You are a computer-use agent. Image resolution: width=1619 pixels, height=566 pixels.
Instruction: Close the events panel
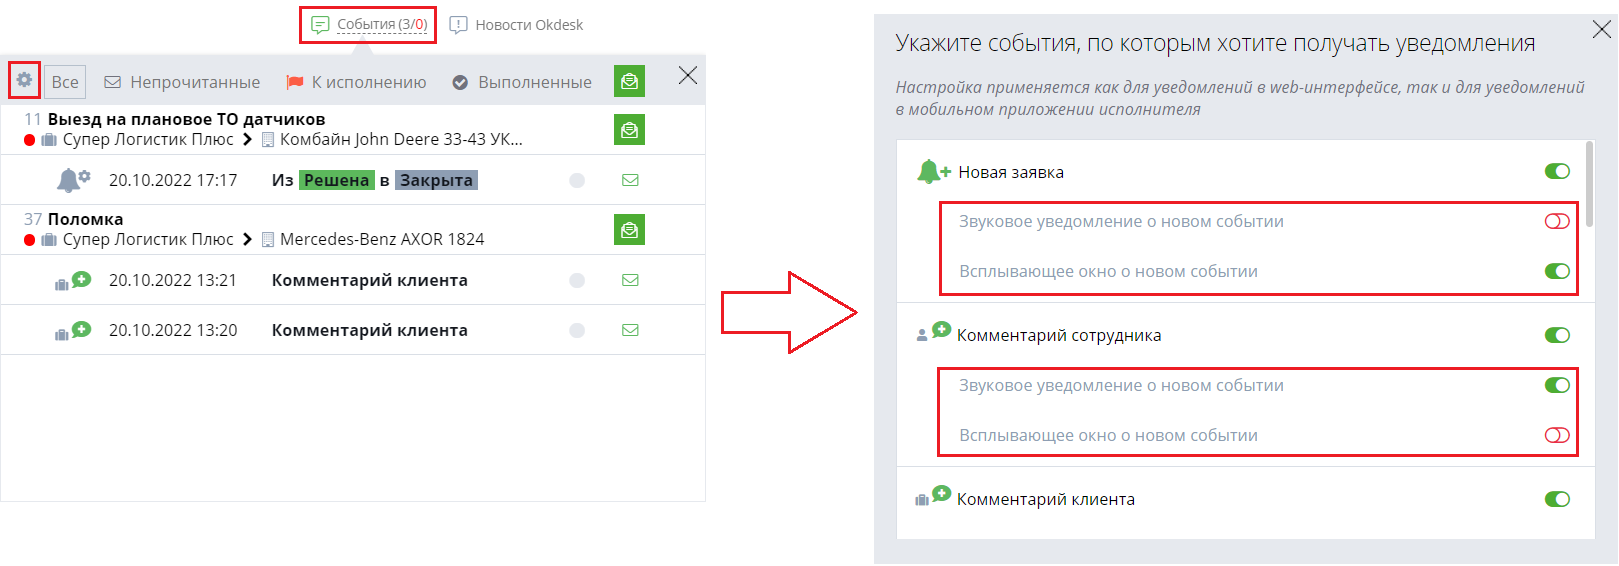click(x=688, y=75)
